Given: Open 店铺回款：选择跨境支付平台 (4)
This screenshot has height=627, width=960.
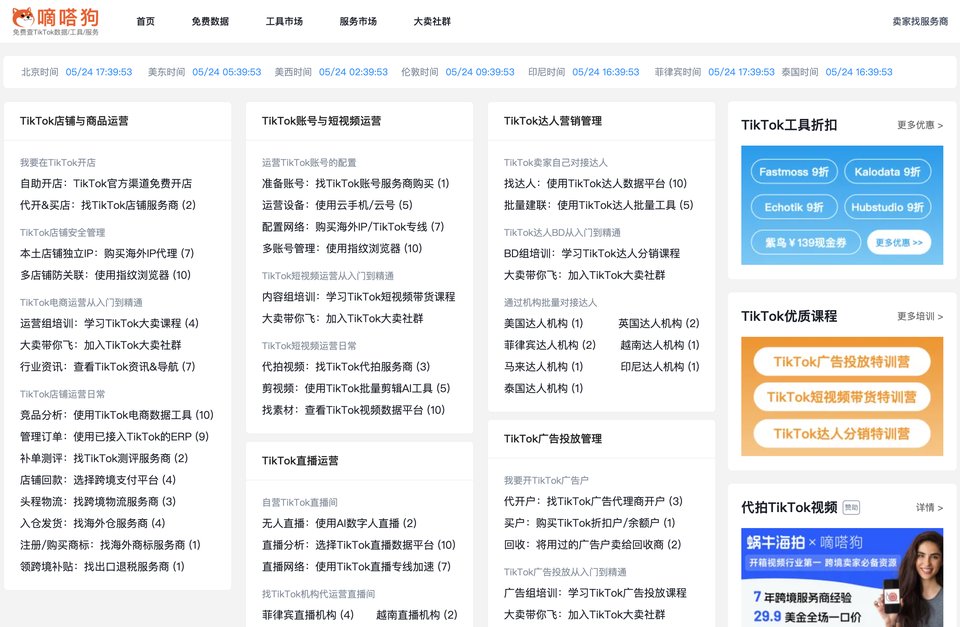Looking at the screenshot, I should [x=98, y=480].
